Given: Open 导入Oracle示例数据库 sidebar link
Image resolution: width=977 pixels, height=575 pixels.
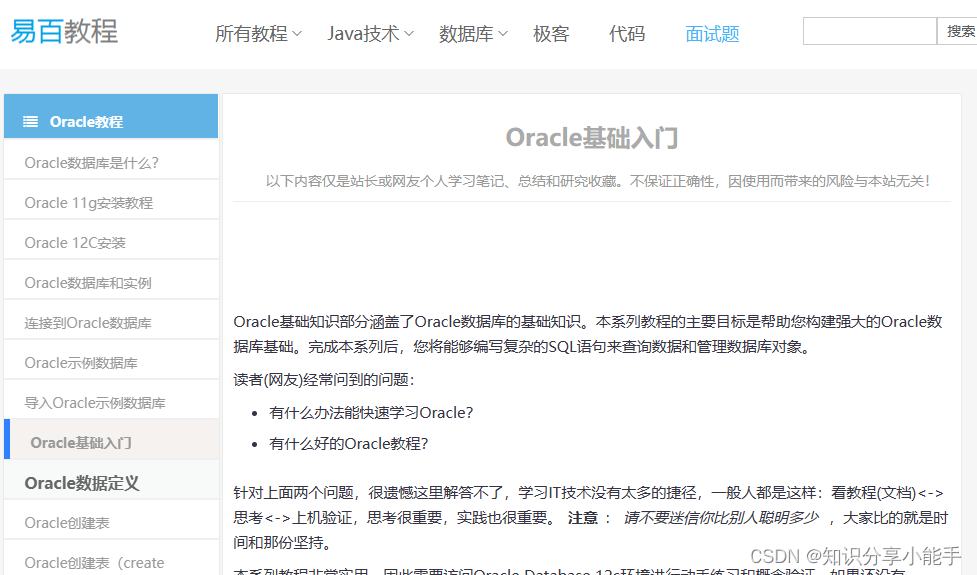Looking at the screenshot, I should pos(95,402).
